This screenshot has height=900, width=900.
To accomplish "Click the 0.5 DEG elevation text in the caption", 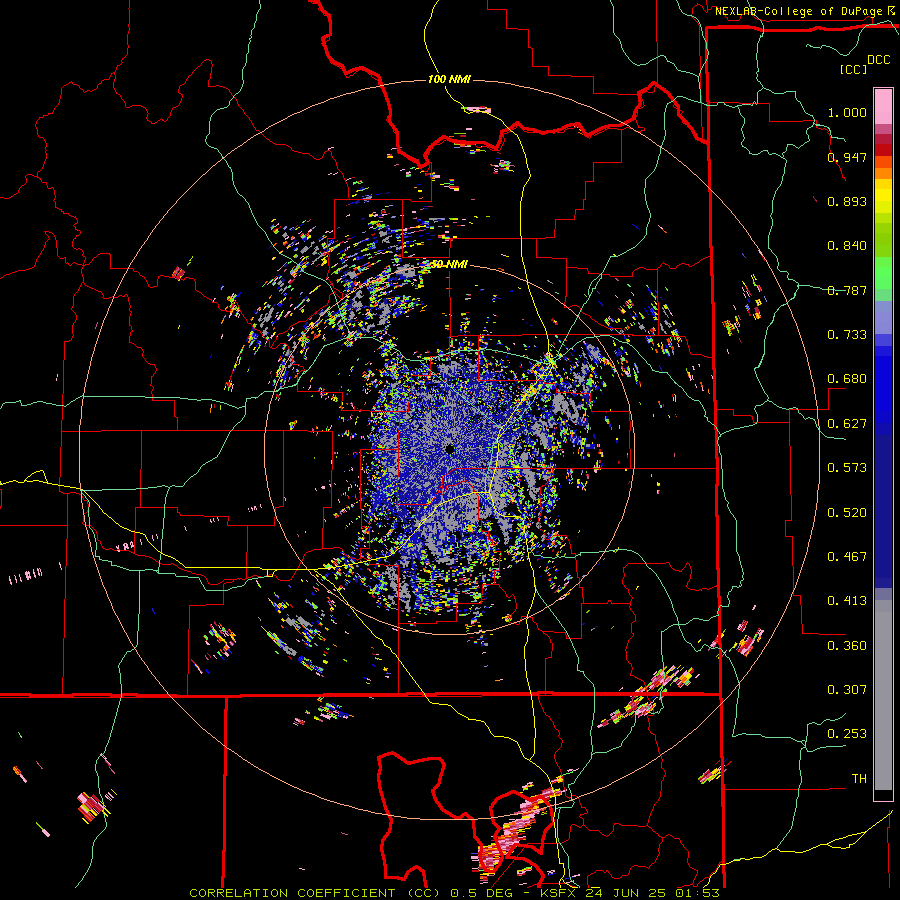I will pos(482,893).
